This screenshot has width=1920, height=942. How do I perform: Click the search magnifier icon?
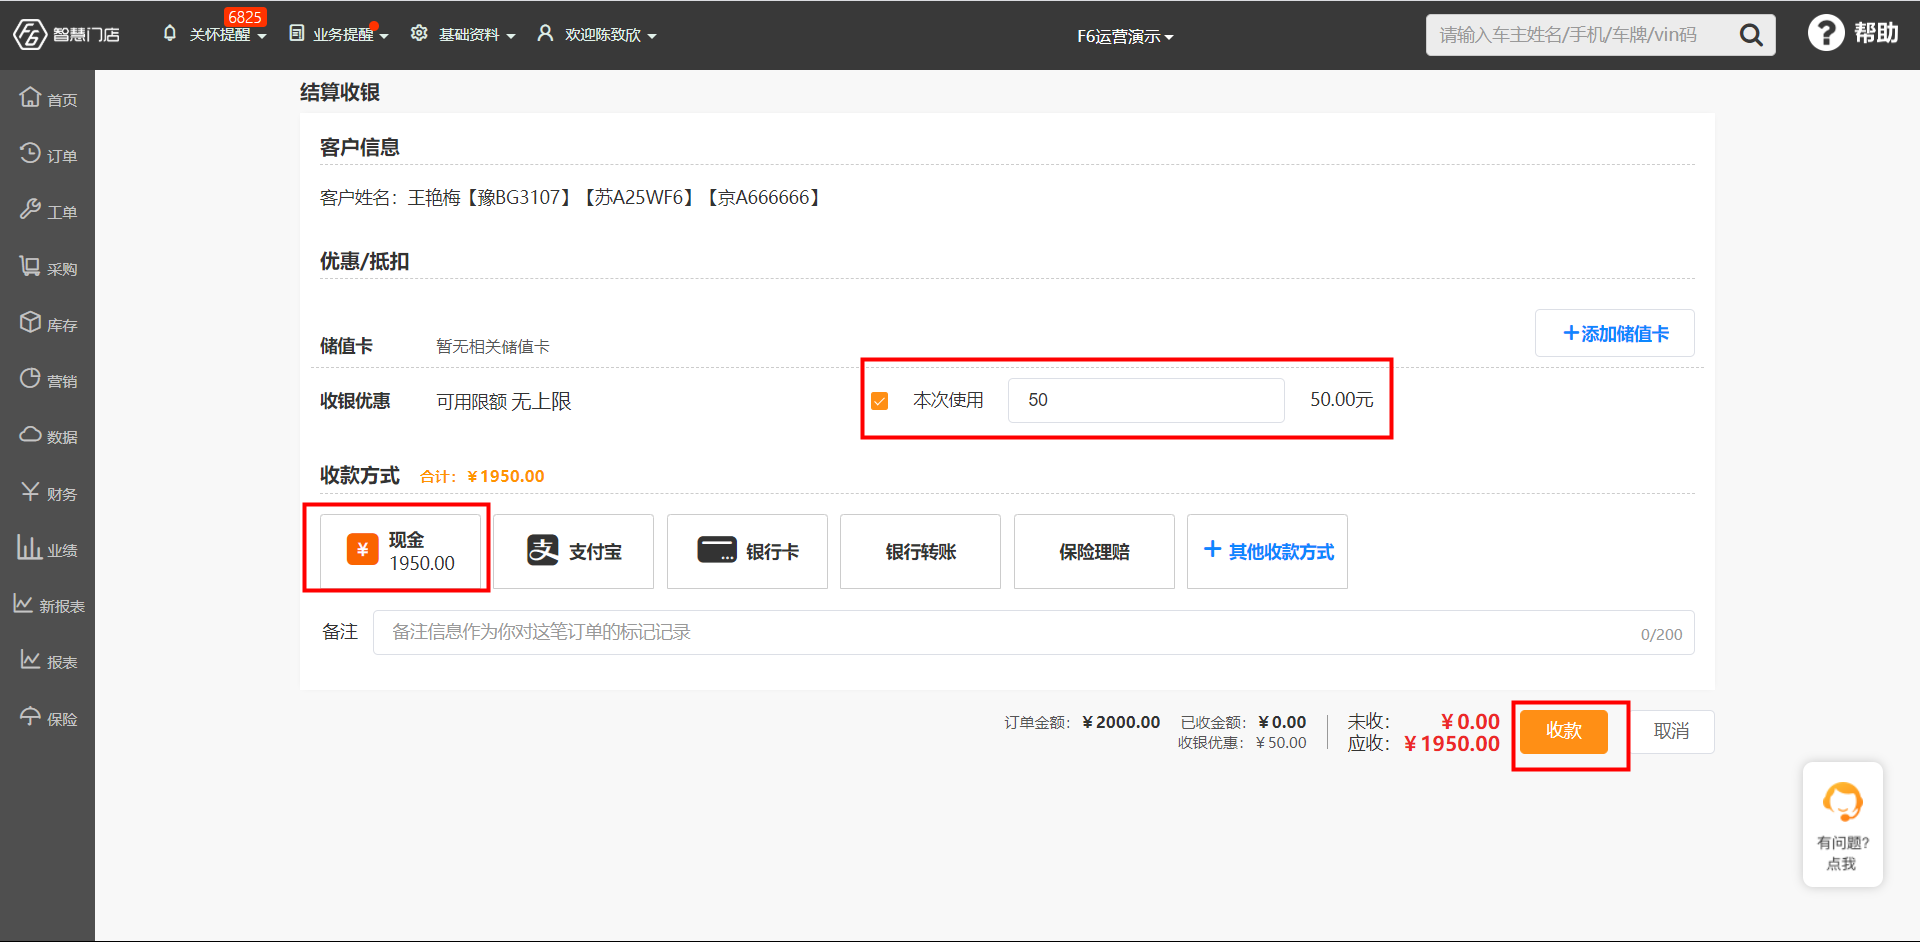[x=1750, y=35]
